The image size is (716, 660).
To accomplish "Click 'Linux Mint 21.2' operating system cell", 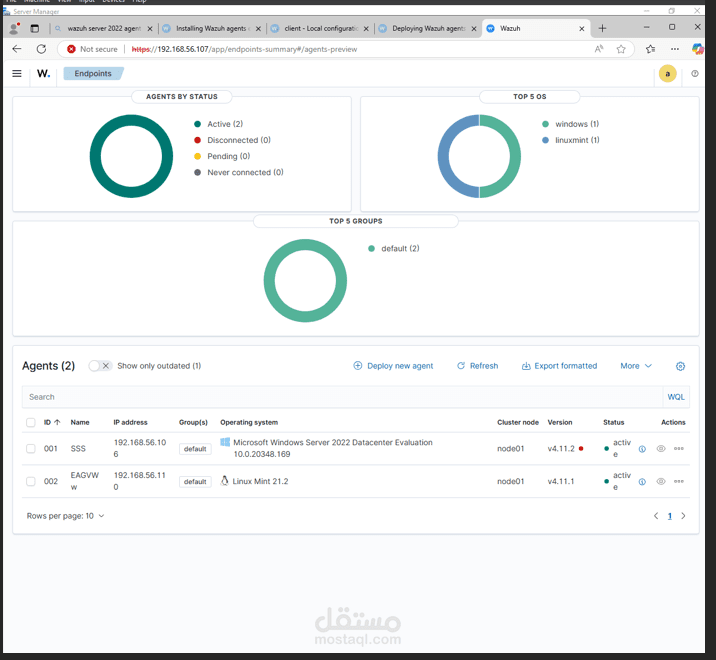I will (x=260, y=481).
